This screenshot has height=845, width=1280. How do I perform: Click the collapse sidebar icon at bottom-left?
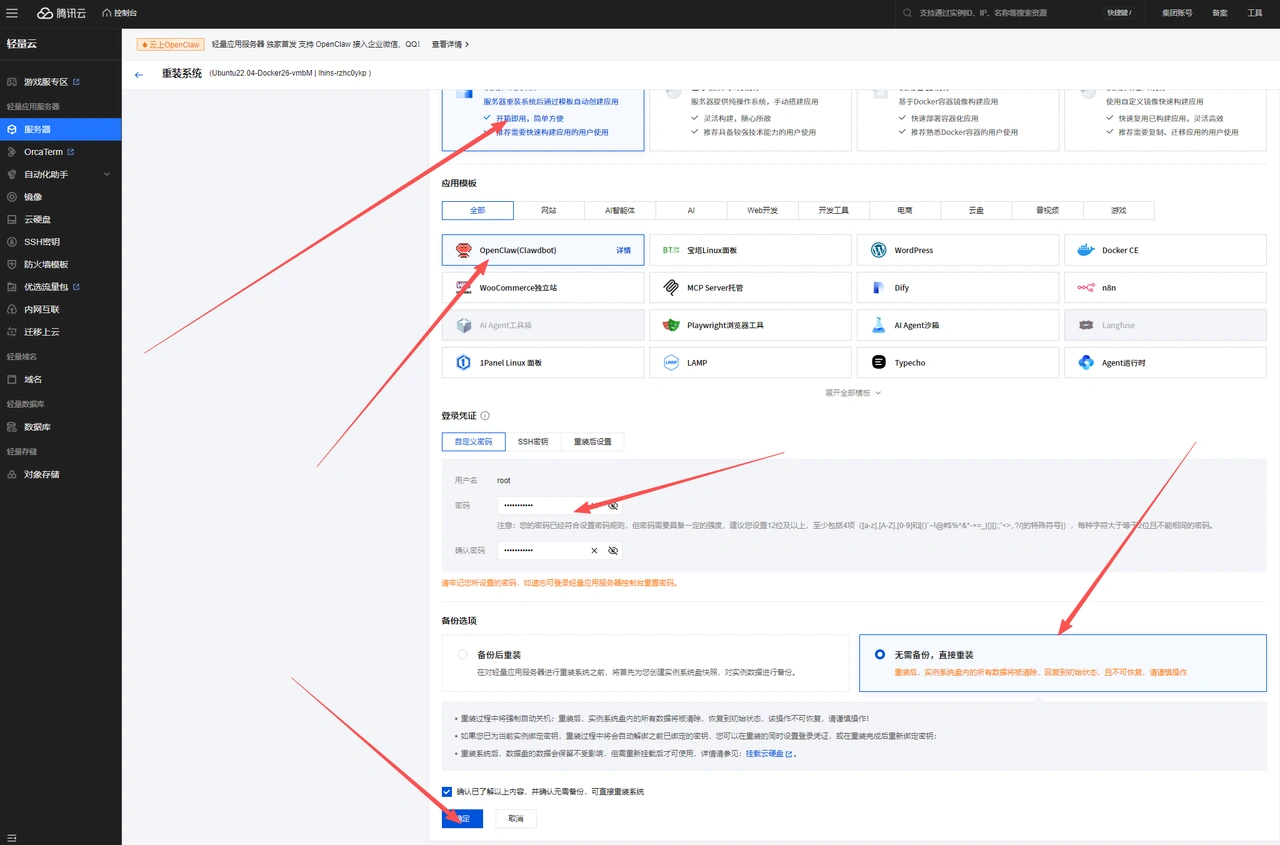click(12, 836)
